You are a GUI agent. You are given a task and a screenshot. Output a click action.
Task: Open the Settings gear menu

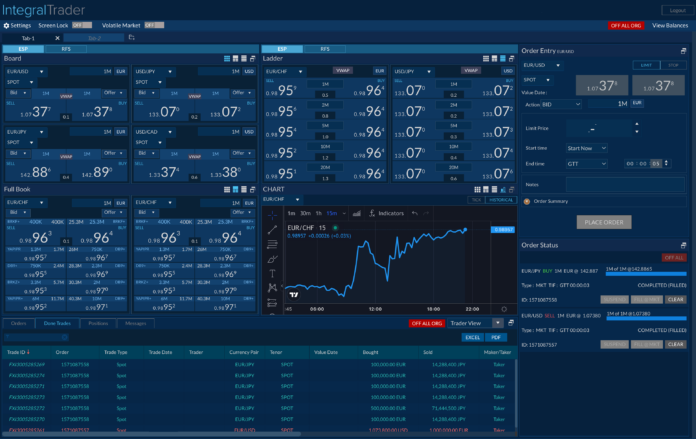point(17,25)
